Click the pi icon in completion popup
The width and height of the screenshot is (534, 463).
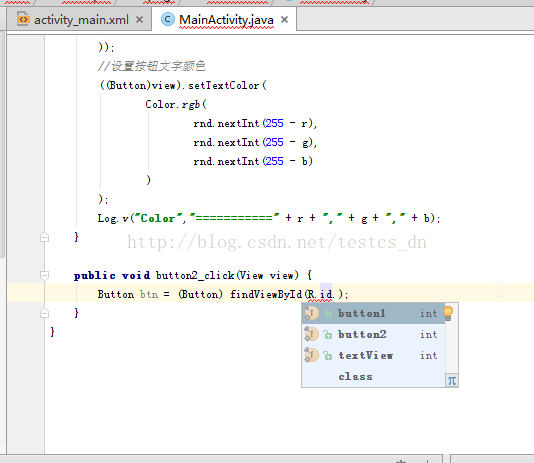452,380
